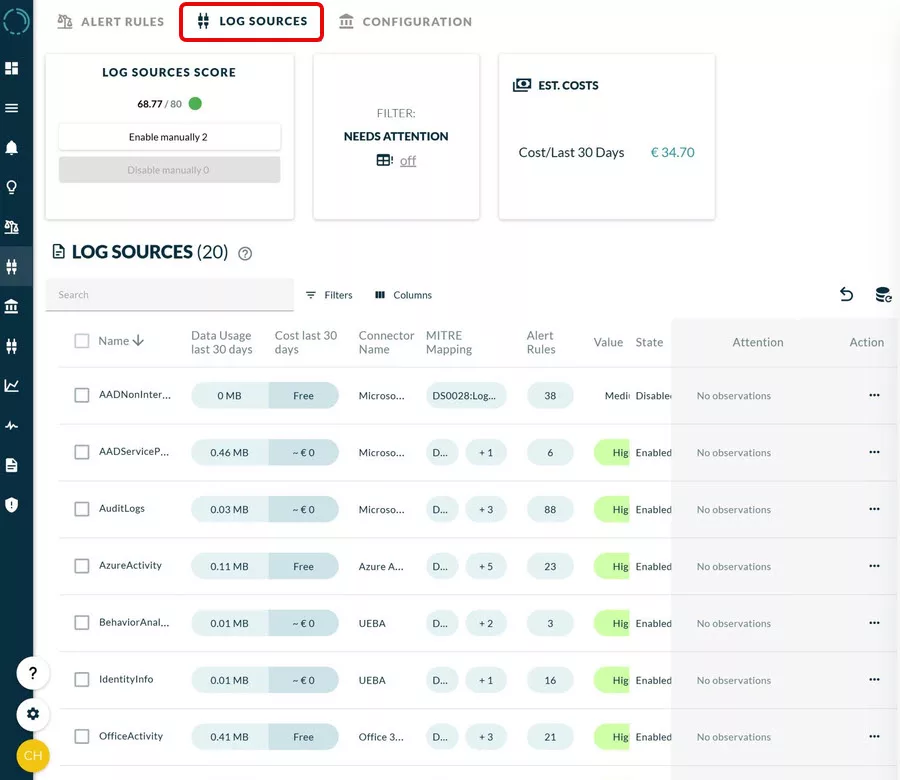Open the highlighted log sources plug sidebar icon
900x780 pixels.
pos(11,266)
